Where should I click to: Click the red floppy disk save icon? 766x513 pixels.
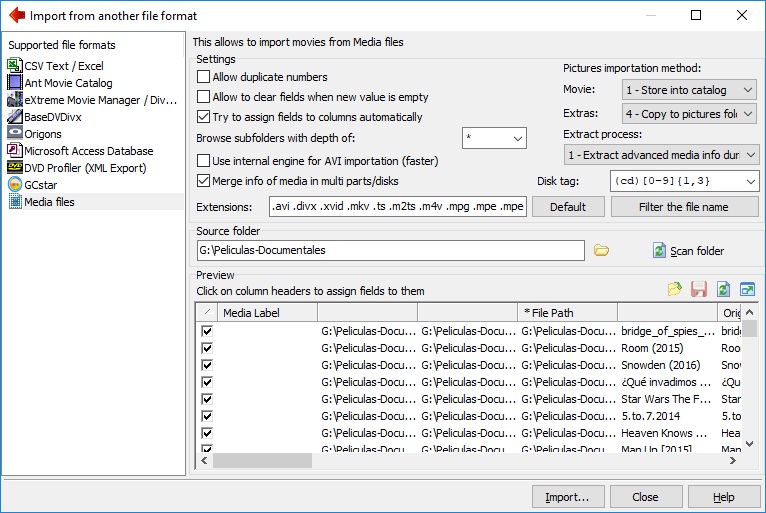(x=699, y=289)
